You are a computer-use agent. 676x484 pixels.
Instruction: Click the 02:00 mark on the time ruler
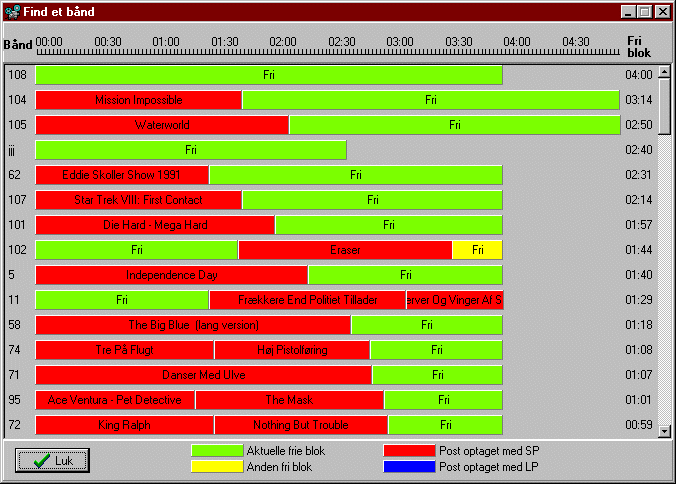(283, 42)
